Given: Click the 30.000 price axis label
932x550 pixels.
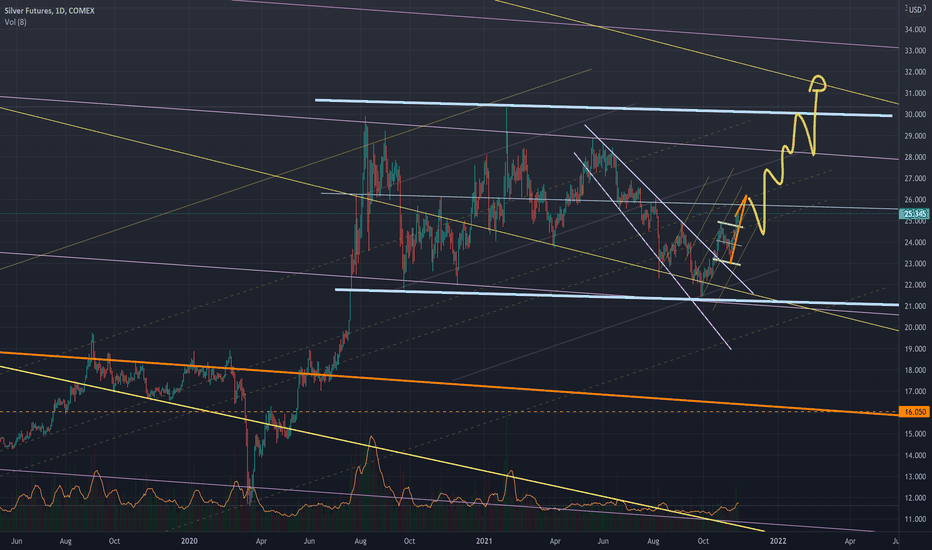Looking at the screenshot, I should pos(915,115).
